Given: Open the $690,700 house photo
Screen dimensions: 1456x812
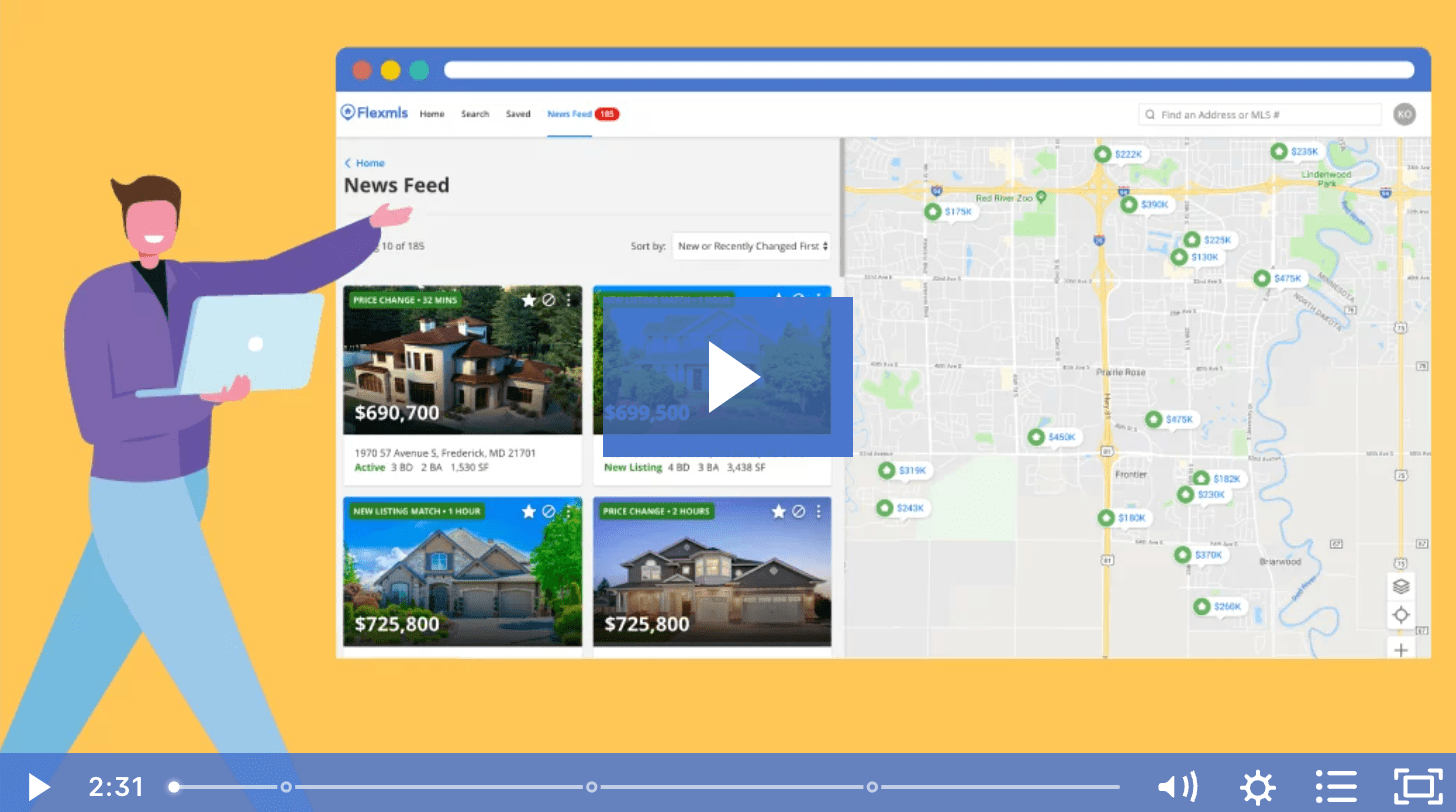Looking at the screenshot, I should tap(462, 360).
